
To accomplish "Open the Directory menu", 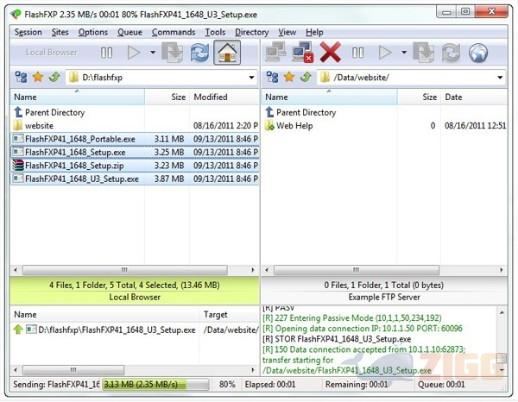I will click(252, 32).
